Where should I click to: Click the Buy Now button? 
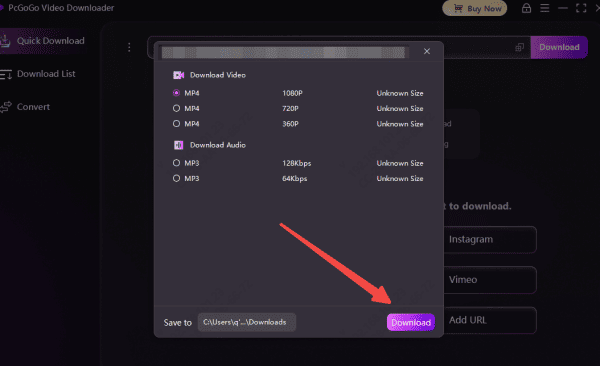(474, 8)
